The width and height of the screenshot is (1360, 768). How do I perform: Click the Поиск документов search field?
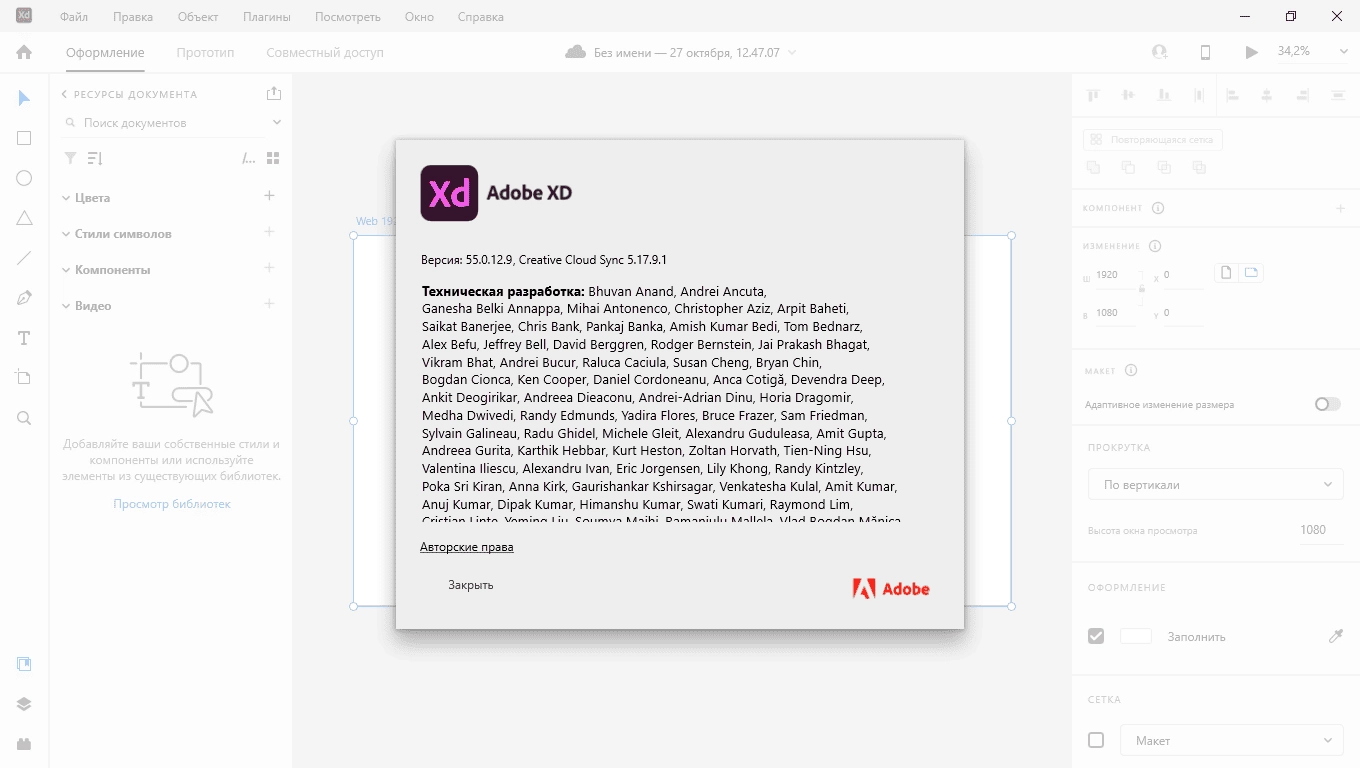coord(165,123)
